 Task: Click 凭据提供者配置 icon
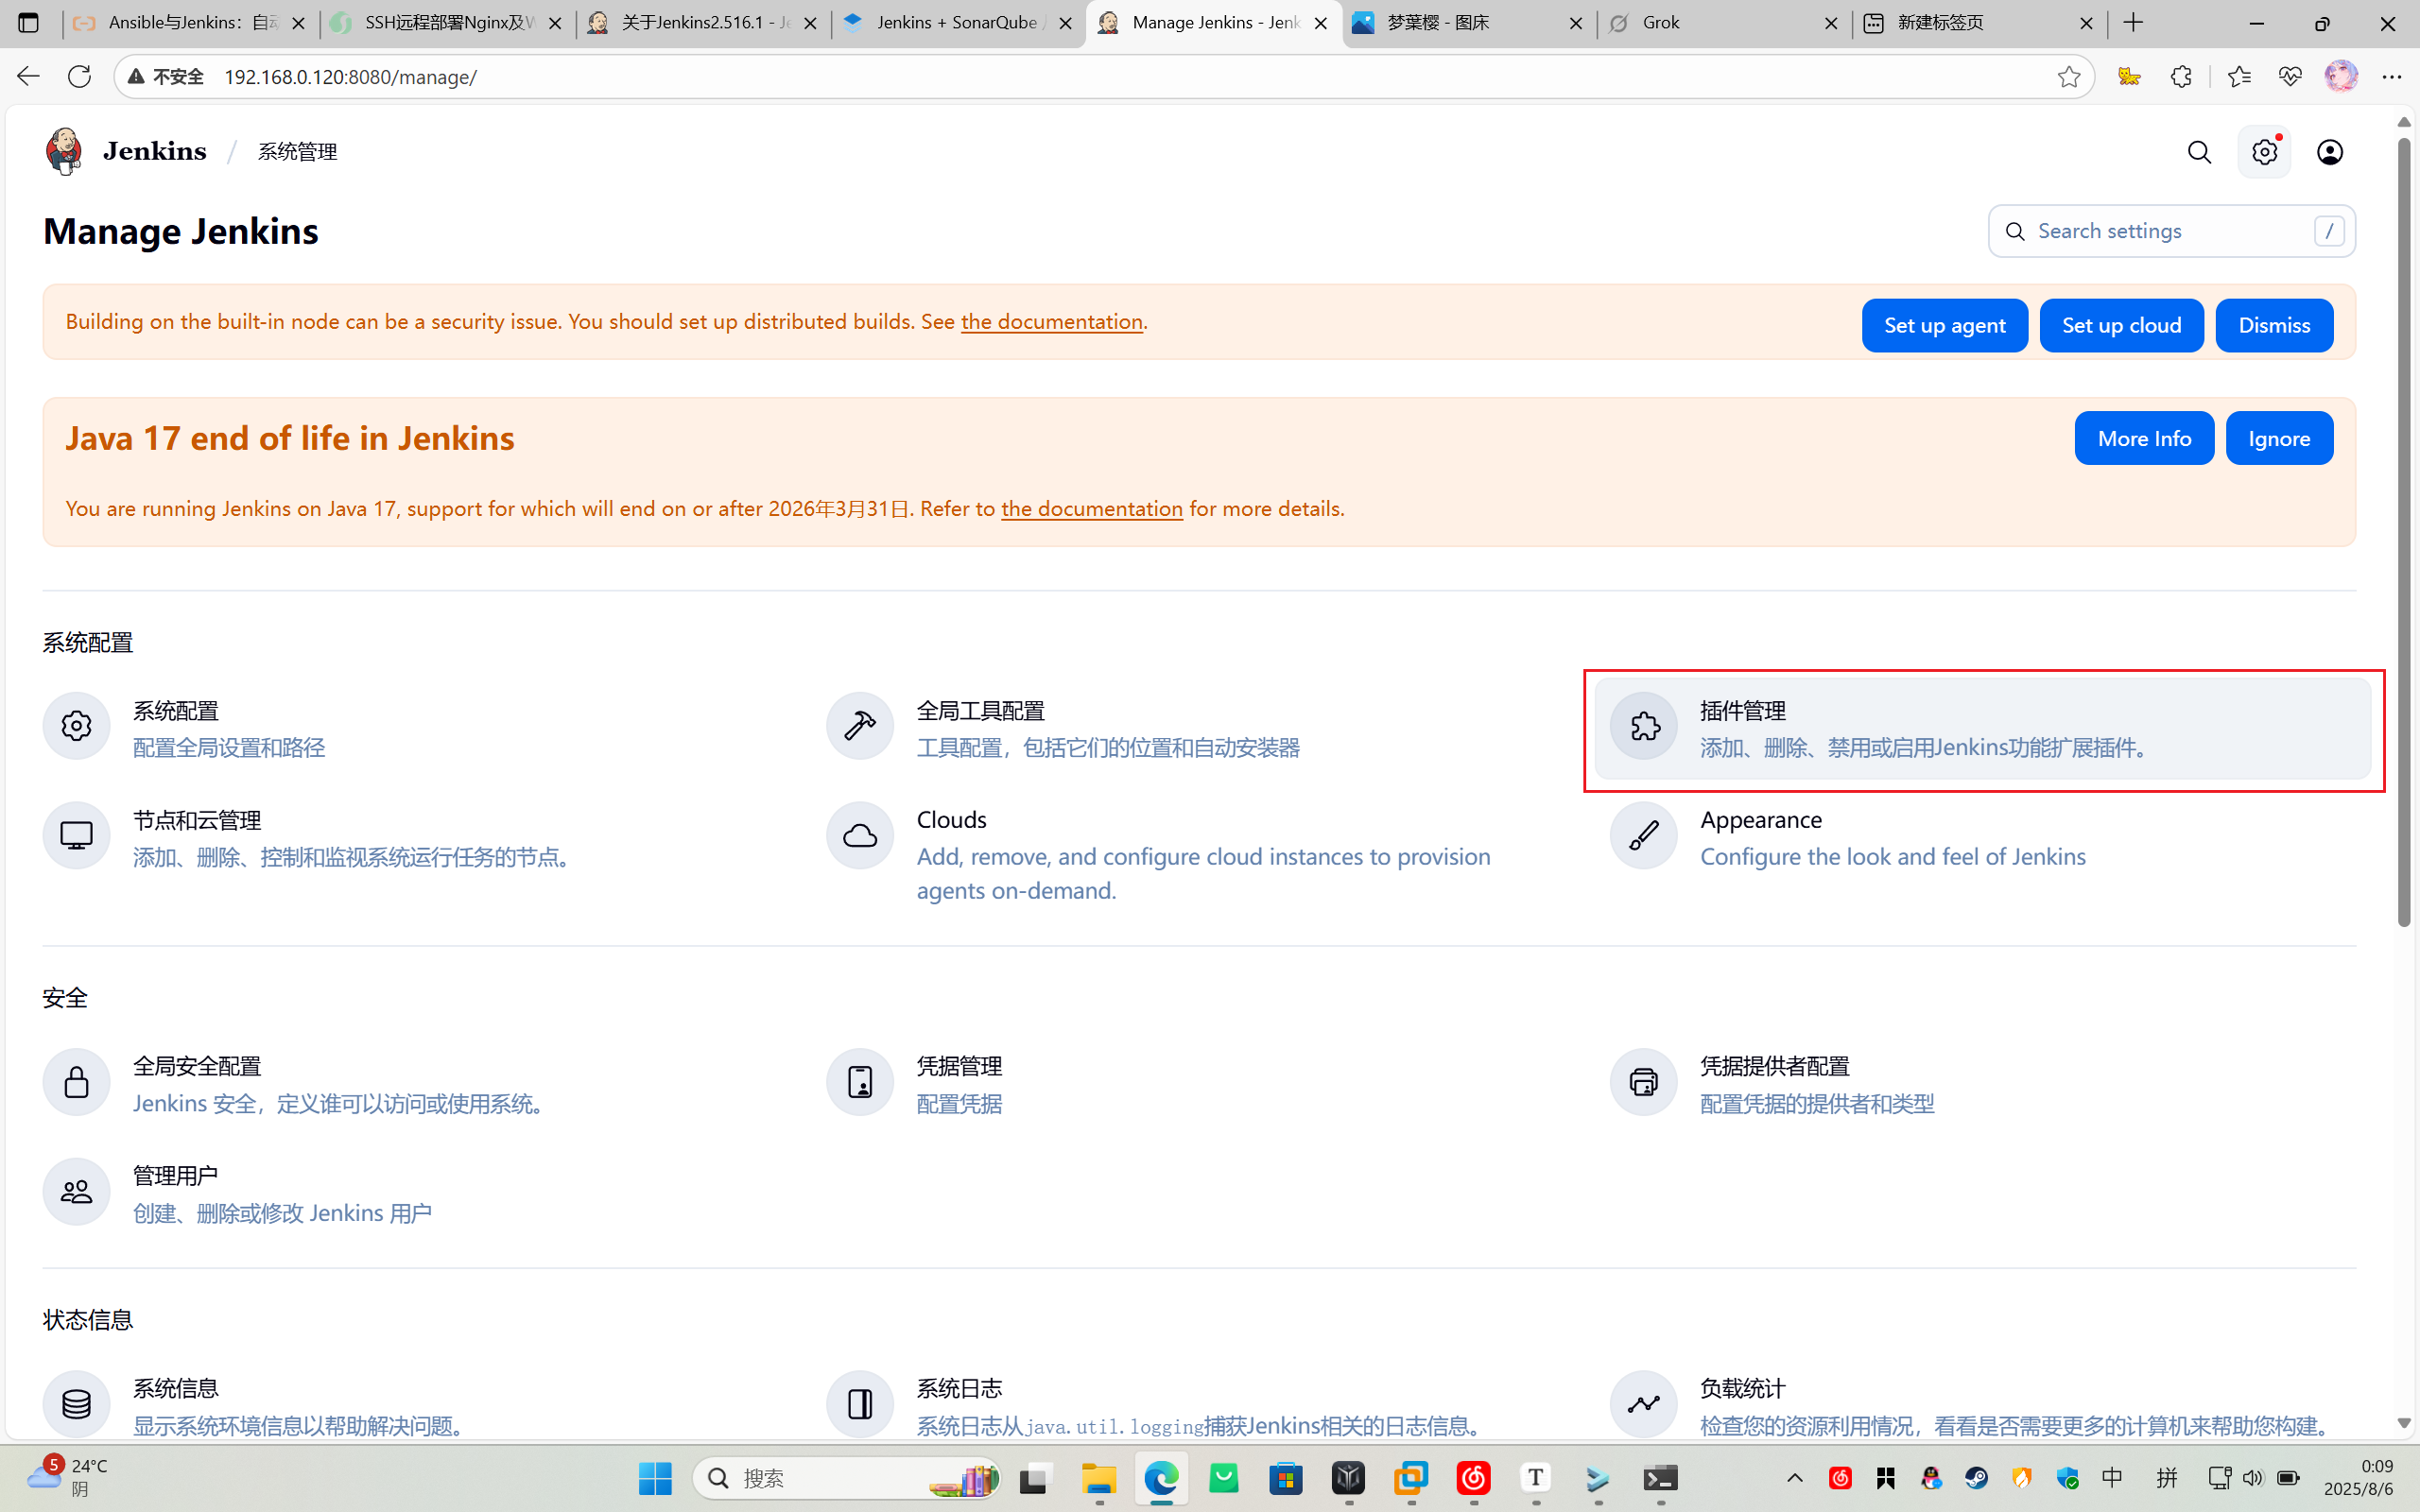pos(1644,1082)
